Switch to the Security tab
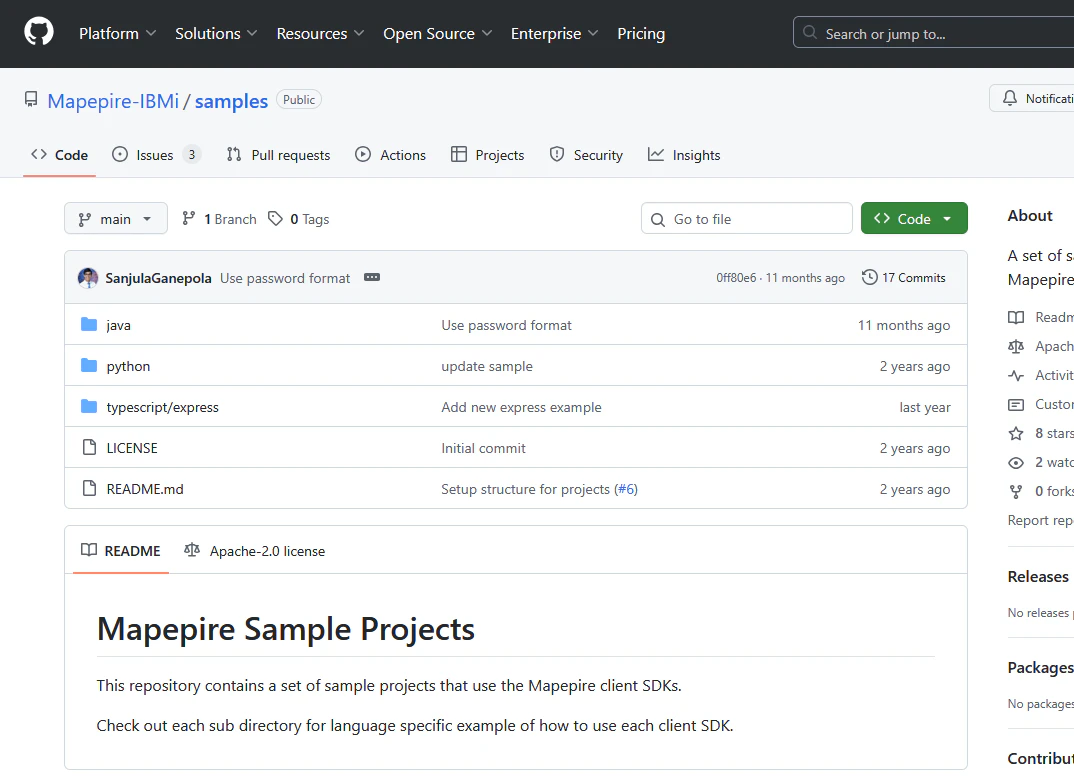Image resolution: width=1074 pixels, height=784 pixels. tap(586, 155)
